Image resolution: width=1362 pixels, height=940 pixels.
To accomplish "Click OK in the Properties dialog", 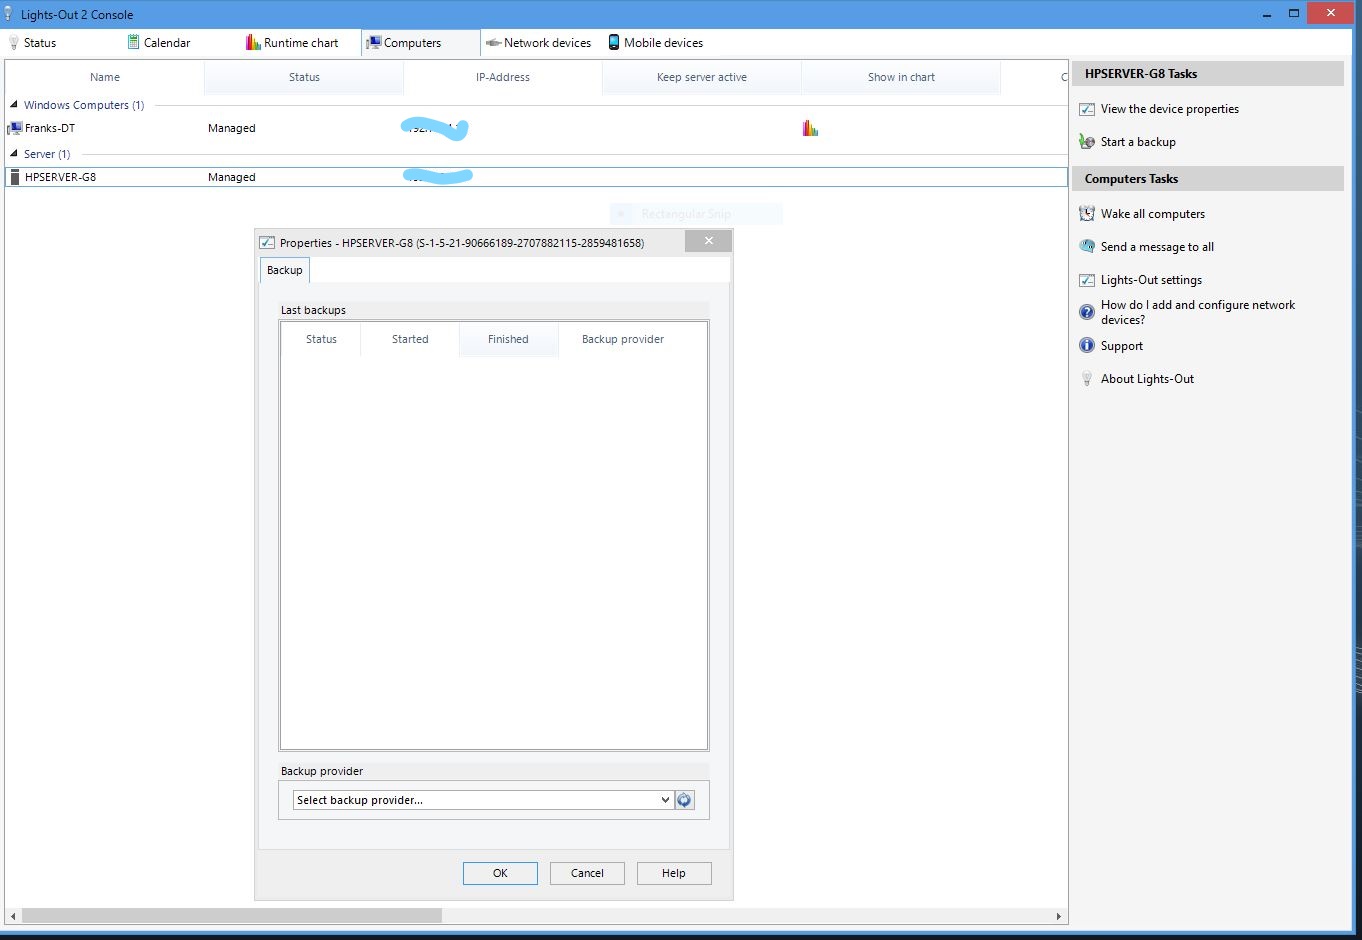I will pyautogui.click(x=500, y=873).
